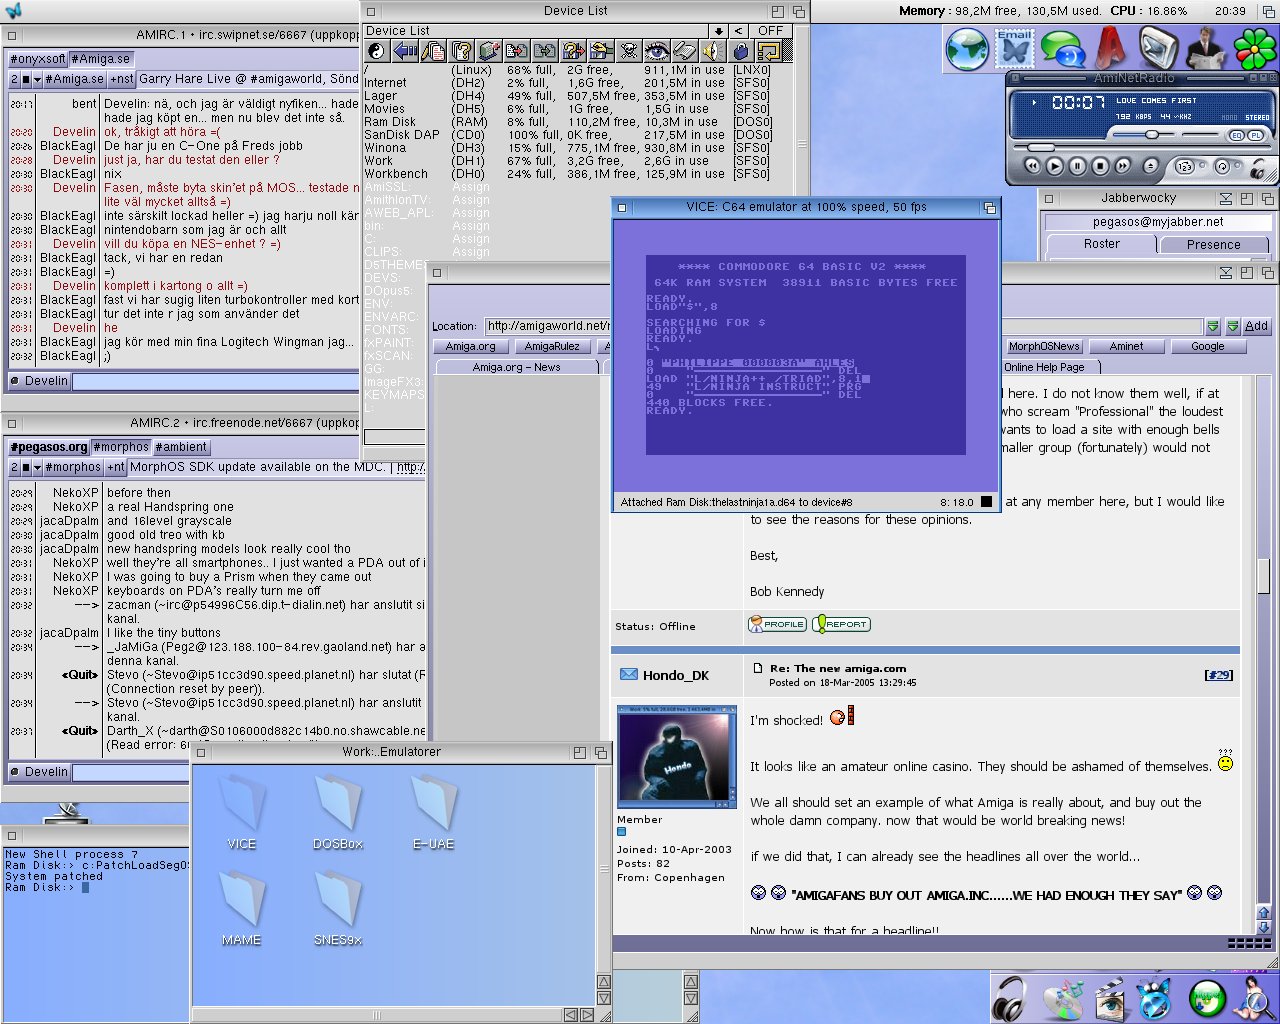This screenshot has height=1024, width=1280.
Task: Open the DOSBox folder icon
Action: 337,814
